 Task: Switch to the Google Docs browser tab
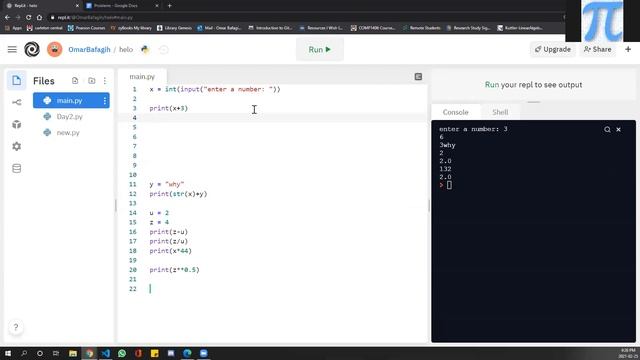tap(121, 6)
